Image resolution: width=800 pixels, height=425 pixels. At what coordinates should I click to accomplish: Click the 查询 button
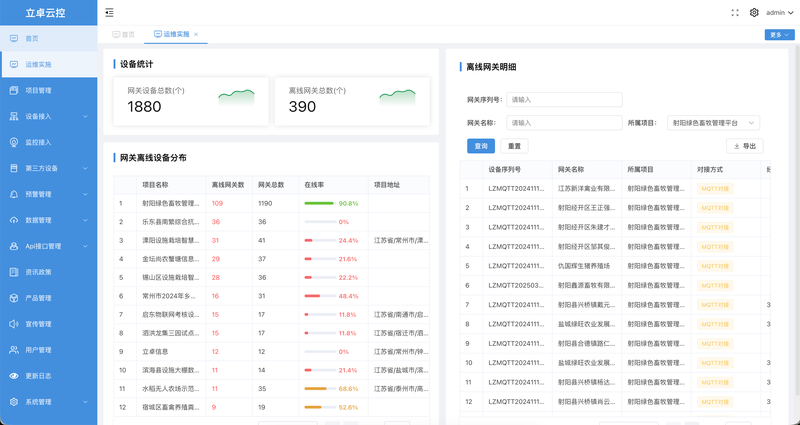(x=481, y=146)
